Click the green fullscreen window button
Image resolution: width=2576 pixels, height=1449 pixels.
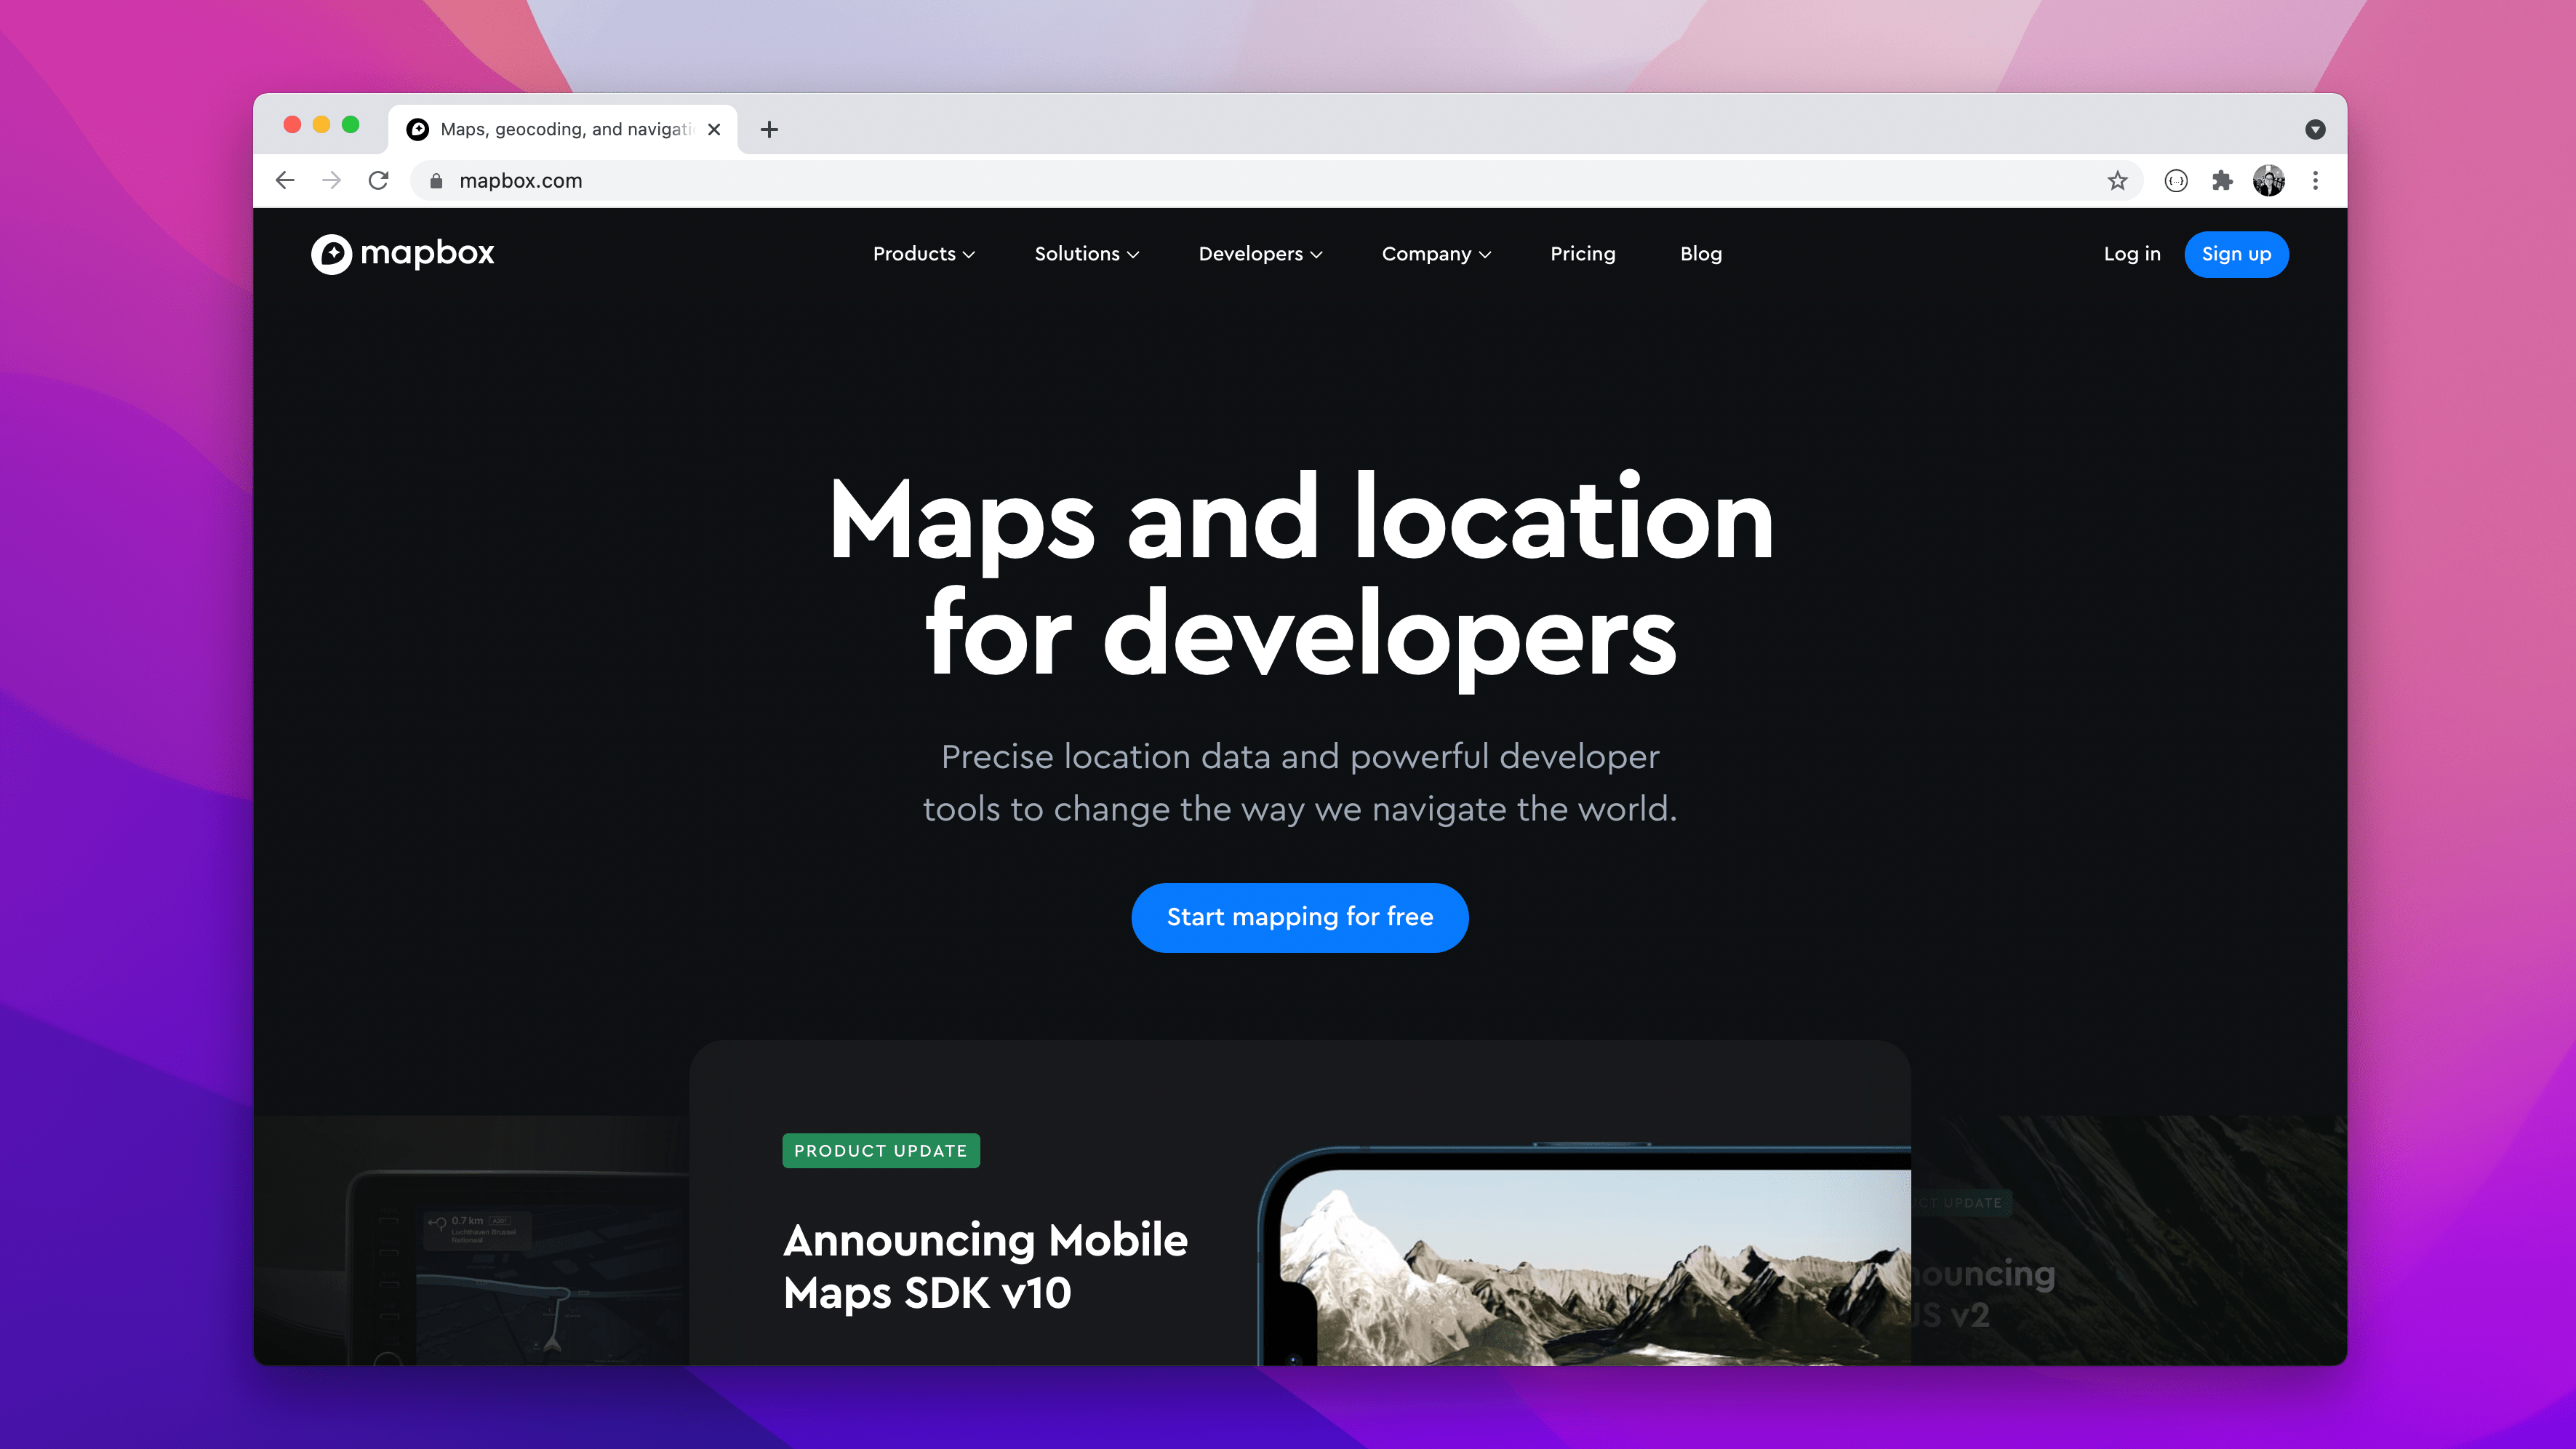350,124
